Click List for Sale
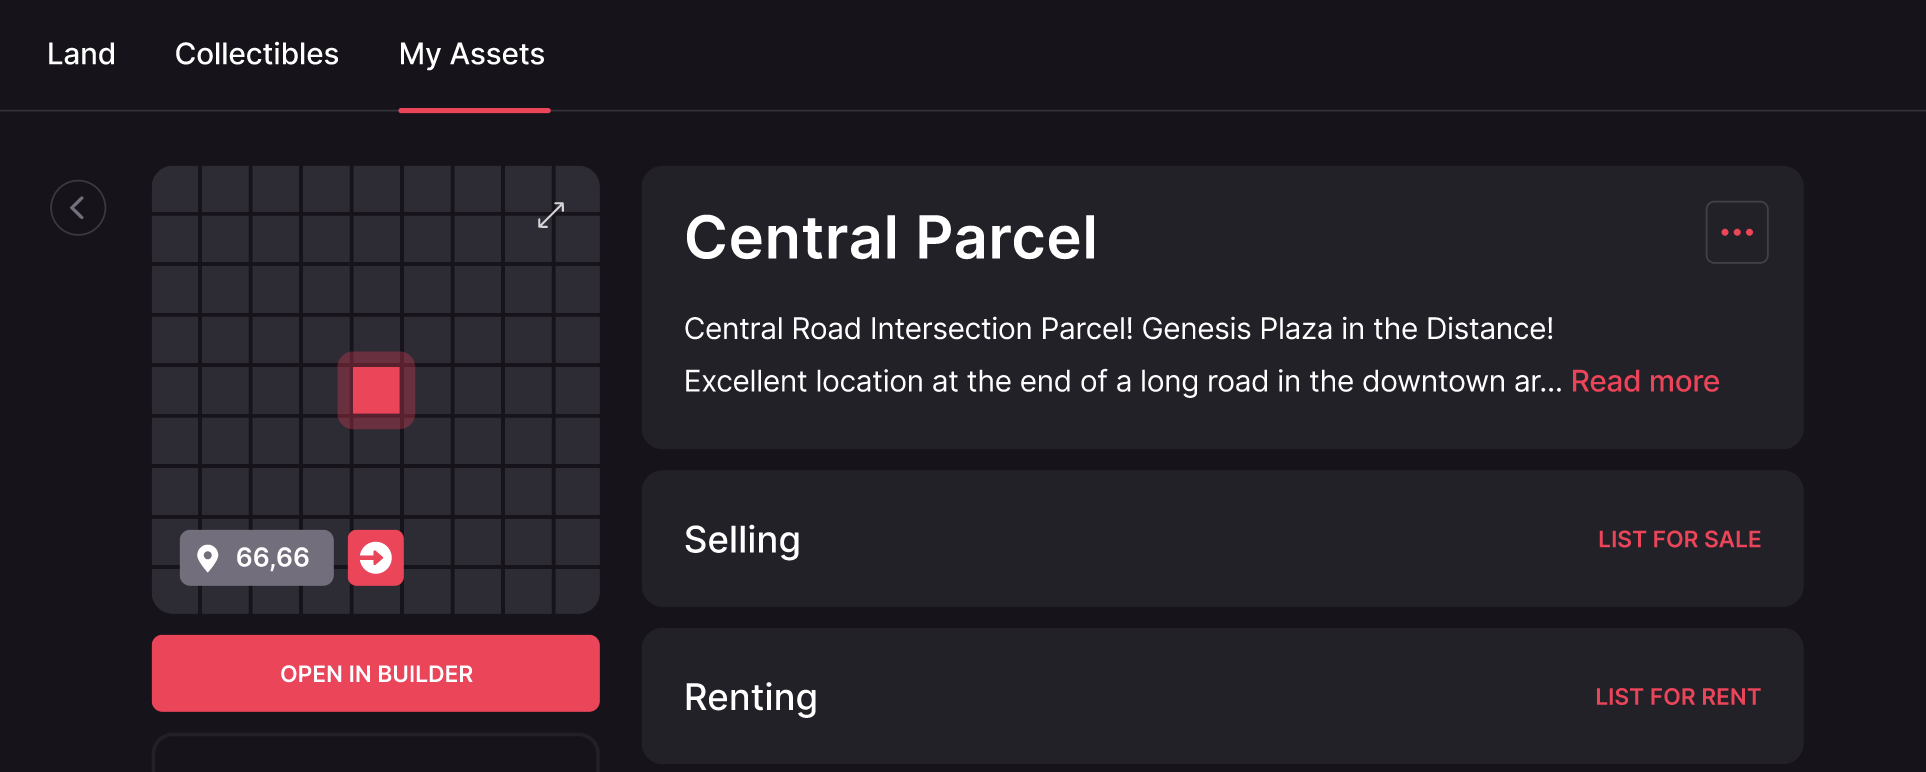This screenshot has height=772, width=1926. click(x=1679, y=540)
